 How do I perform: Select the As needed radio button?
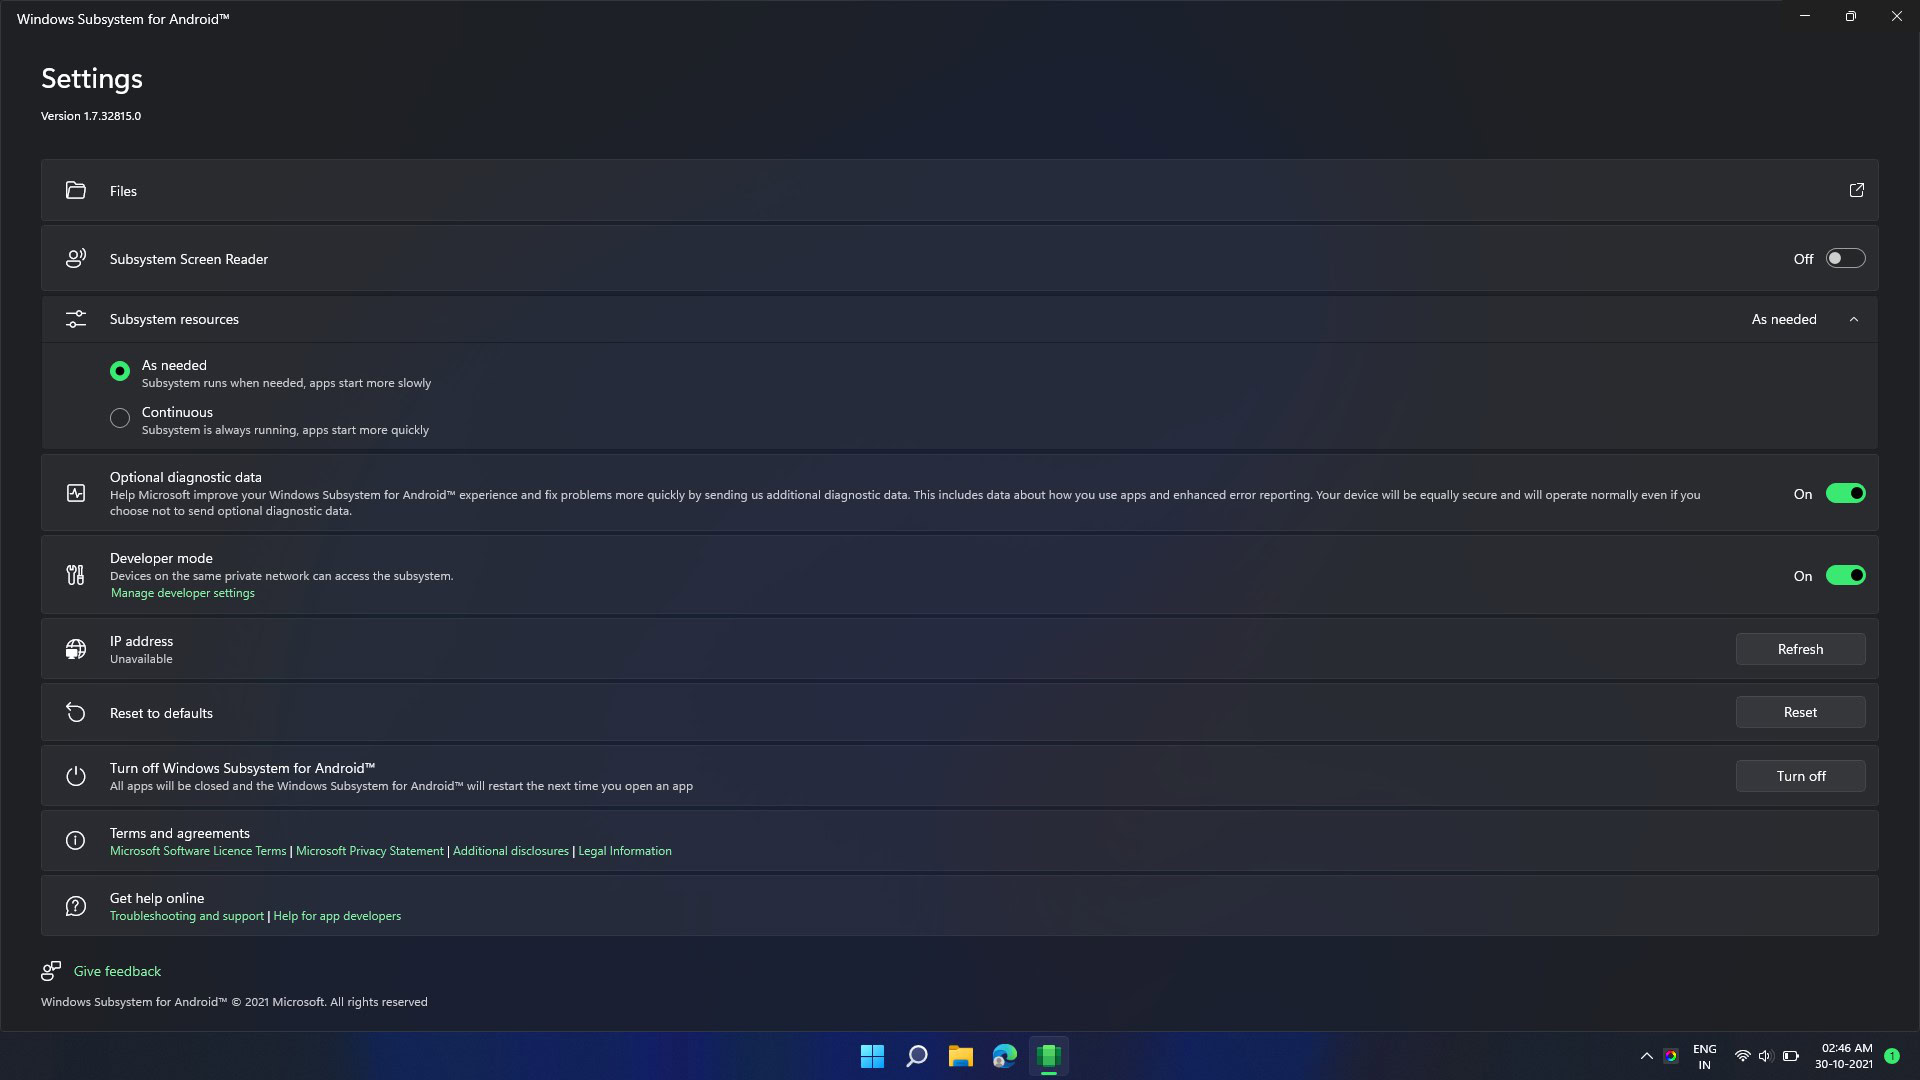click(x=120, y=371)
